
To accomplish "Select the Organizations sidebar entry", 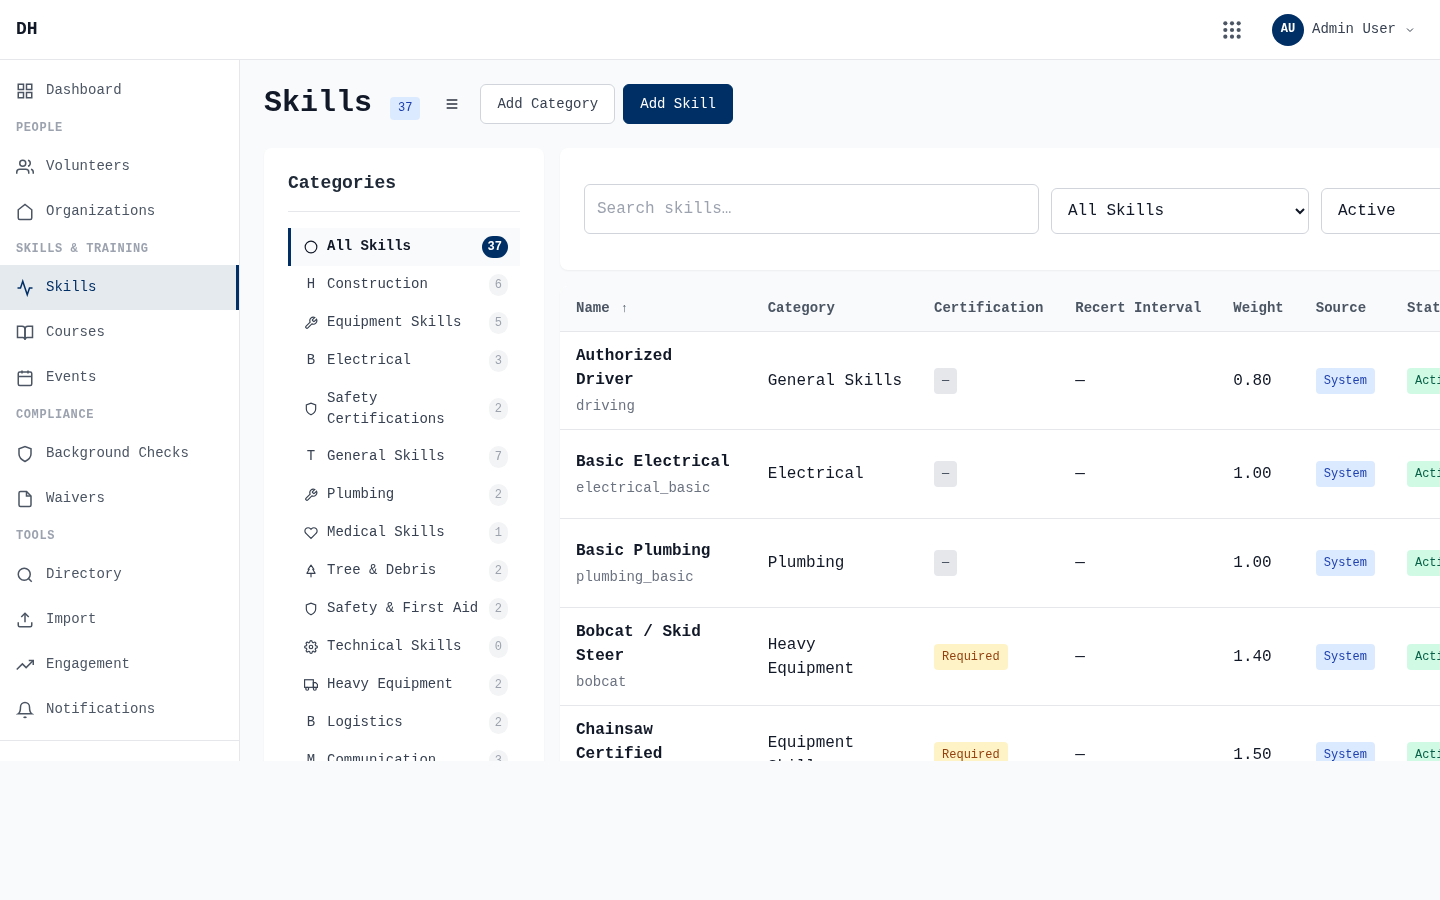I will (100, 211).
